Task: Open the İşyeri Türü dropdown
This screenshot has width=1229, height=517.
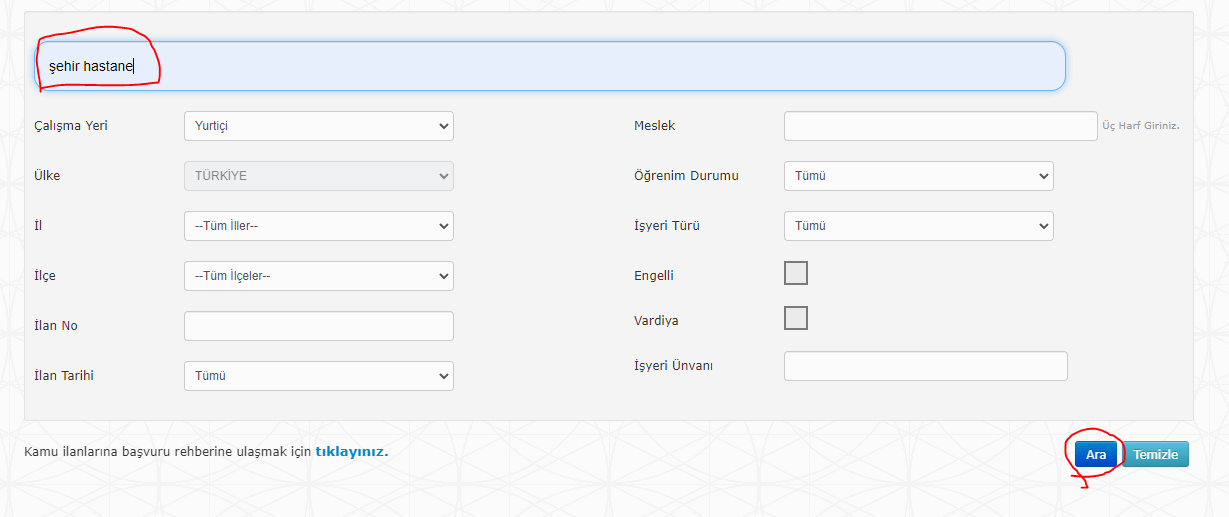Action: tap(919, 226)
